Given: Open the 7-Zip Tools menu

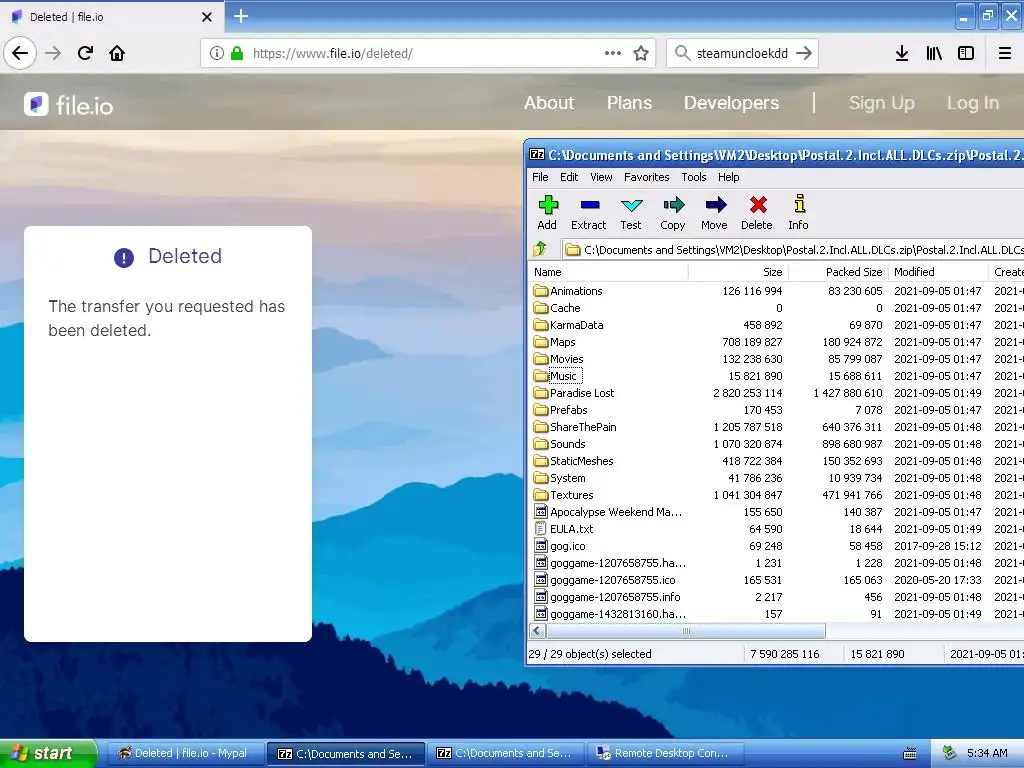Looking at the screenshot, I should click(694, 177).
